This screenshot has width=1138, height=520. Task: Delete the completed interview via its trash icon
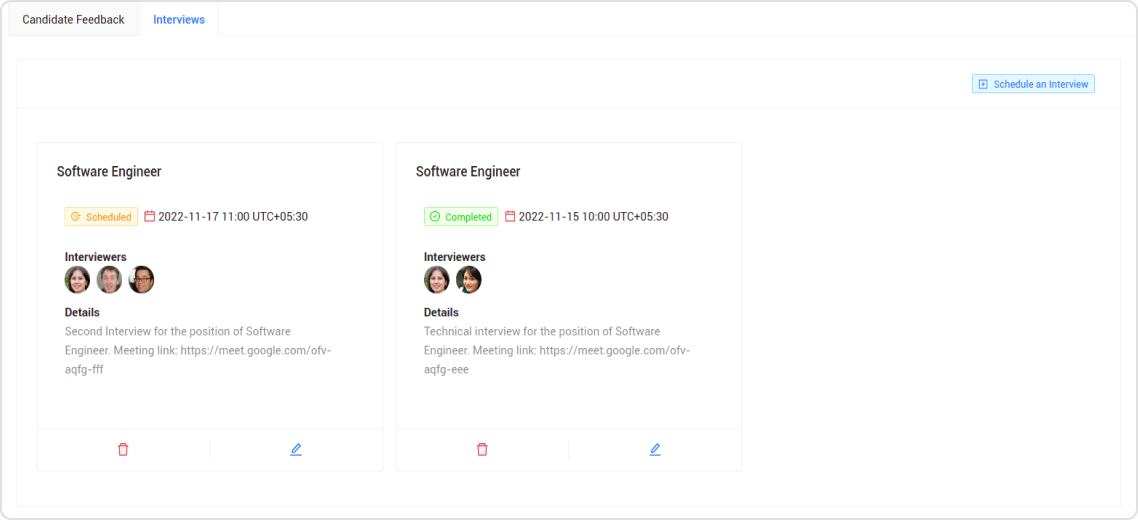click(x=482, y=450)
